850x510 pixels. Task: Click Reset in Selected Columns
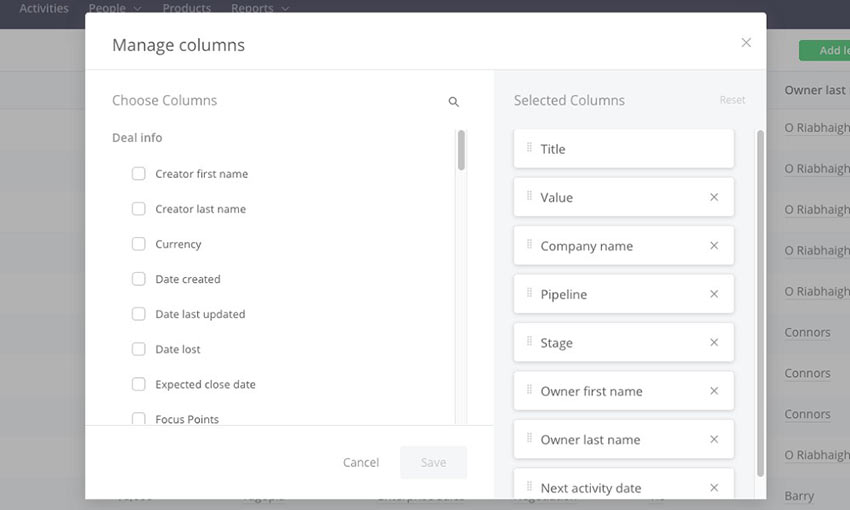click(732, 100)
